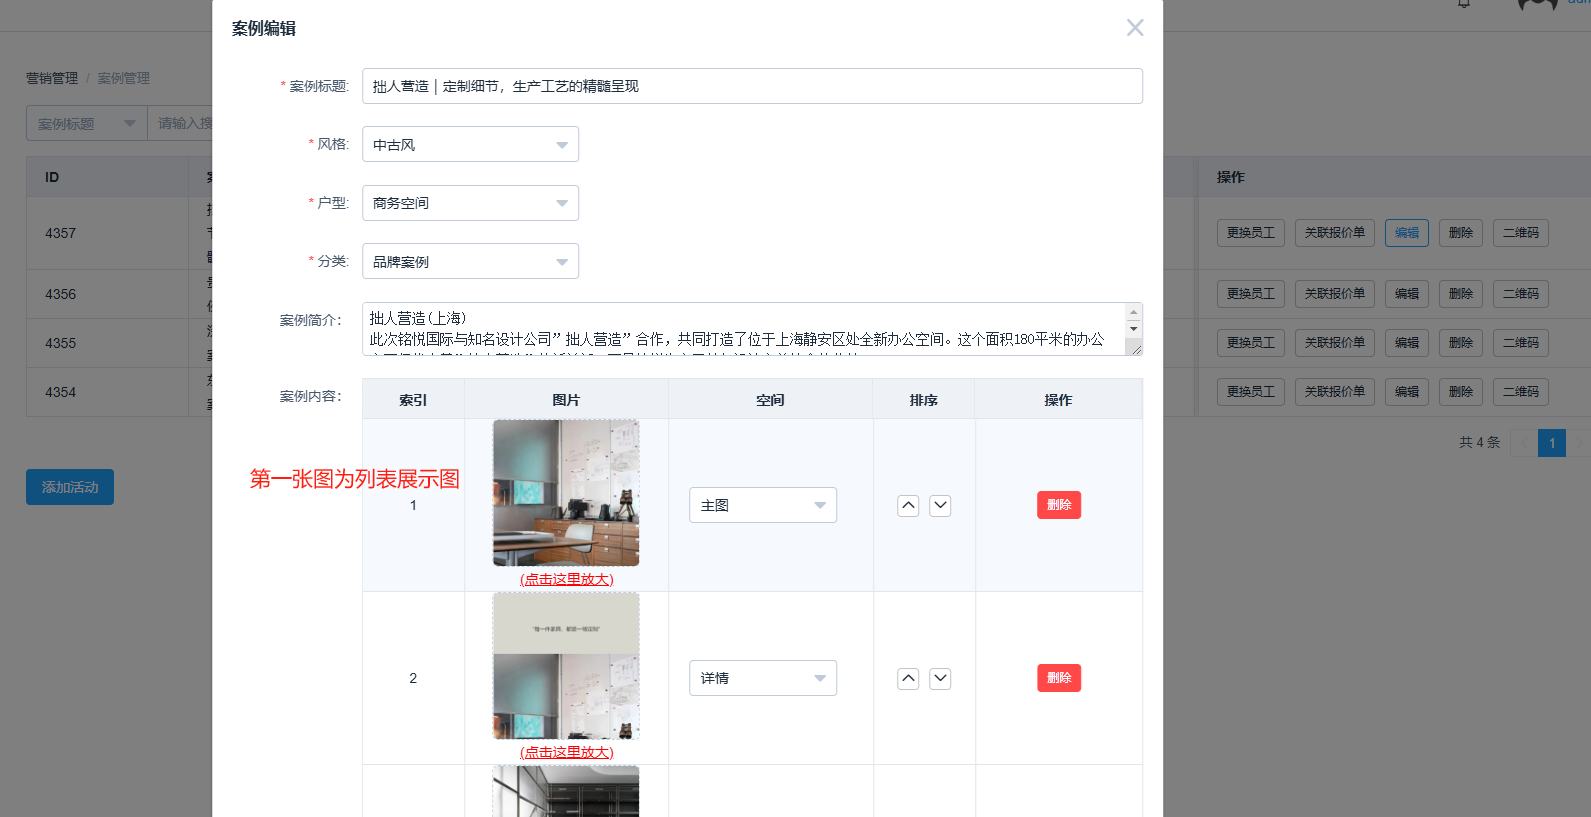Click the 更换员工 button for case 4356
The height and width of the screenshot is (817, 1591).
point(1251,294)
